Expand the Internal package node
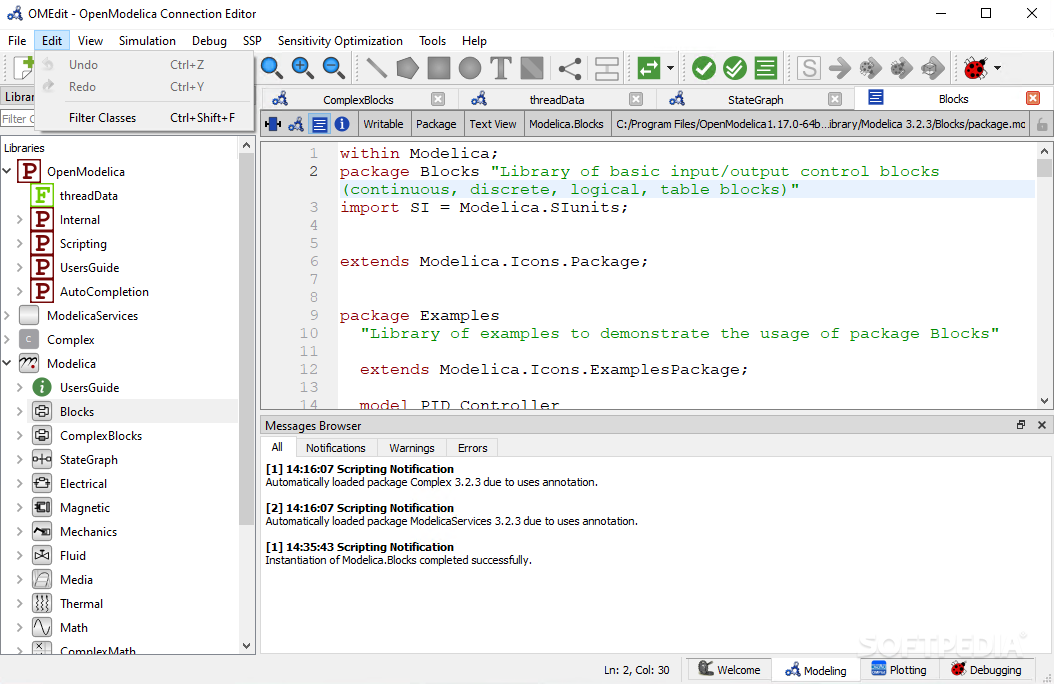1054x684 pixels. 19,220
